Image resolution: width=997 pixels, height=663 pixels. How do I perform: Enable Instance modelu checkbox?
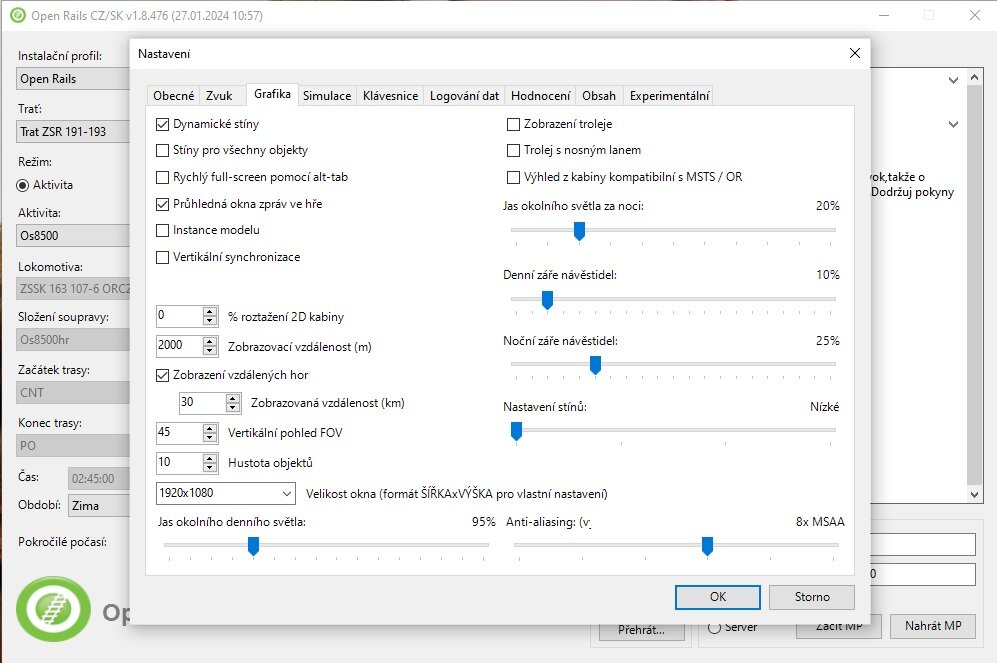click(162, 230)
